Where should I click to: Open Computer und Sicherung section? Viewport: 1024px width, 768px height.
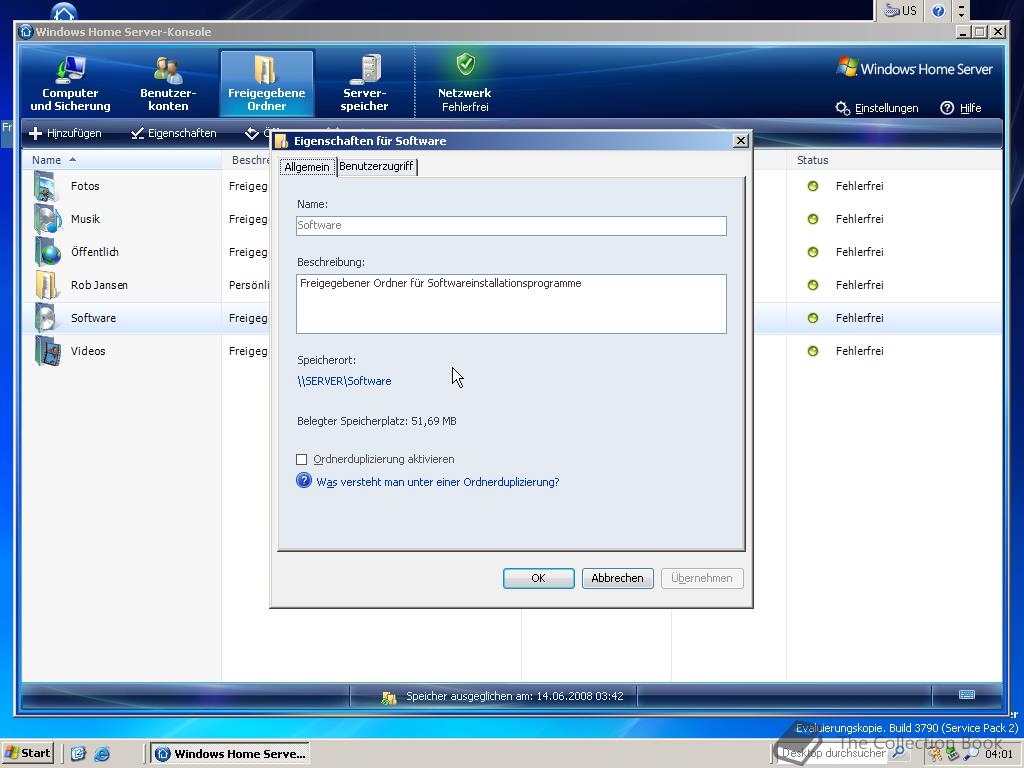(x=70, y=84)
